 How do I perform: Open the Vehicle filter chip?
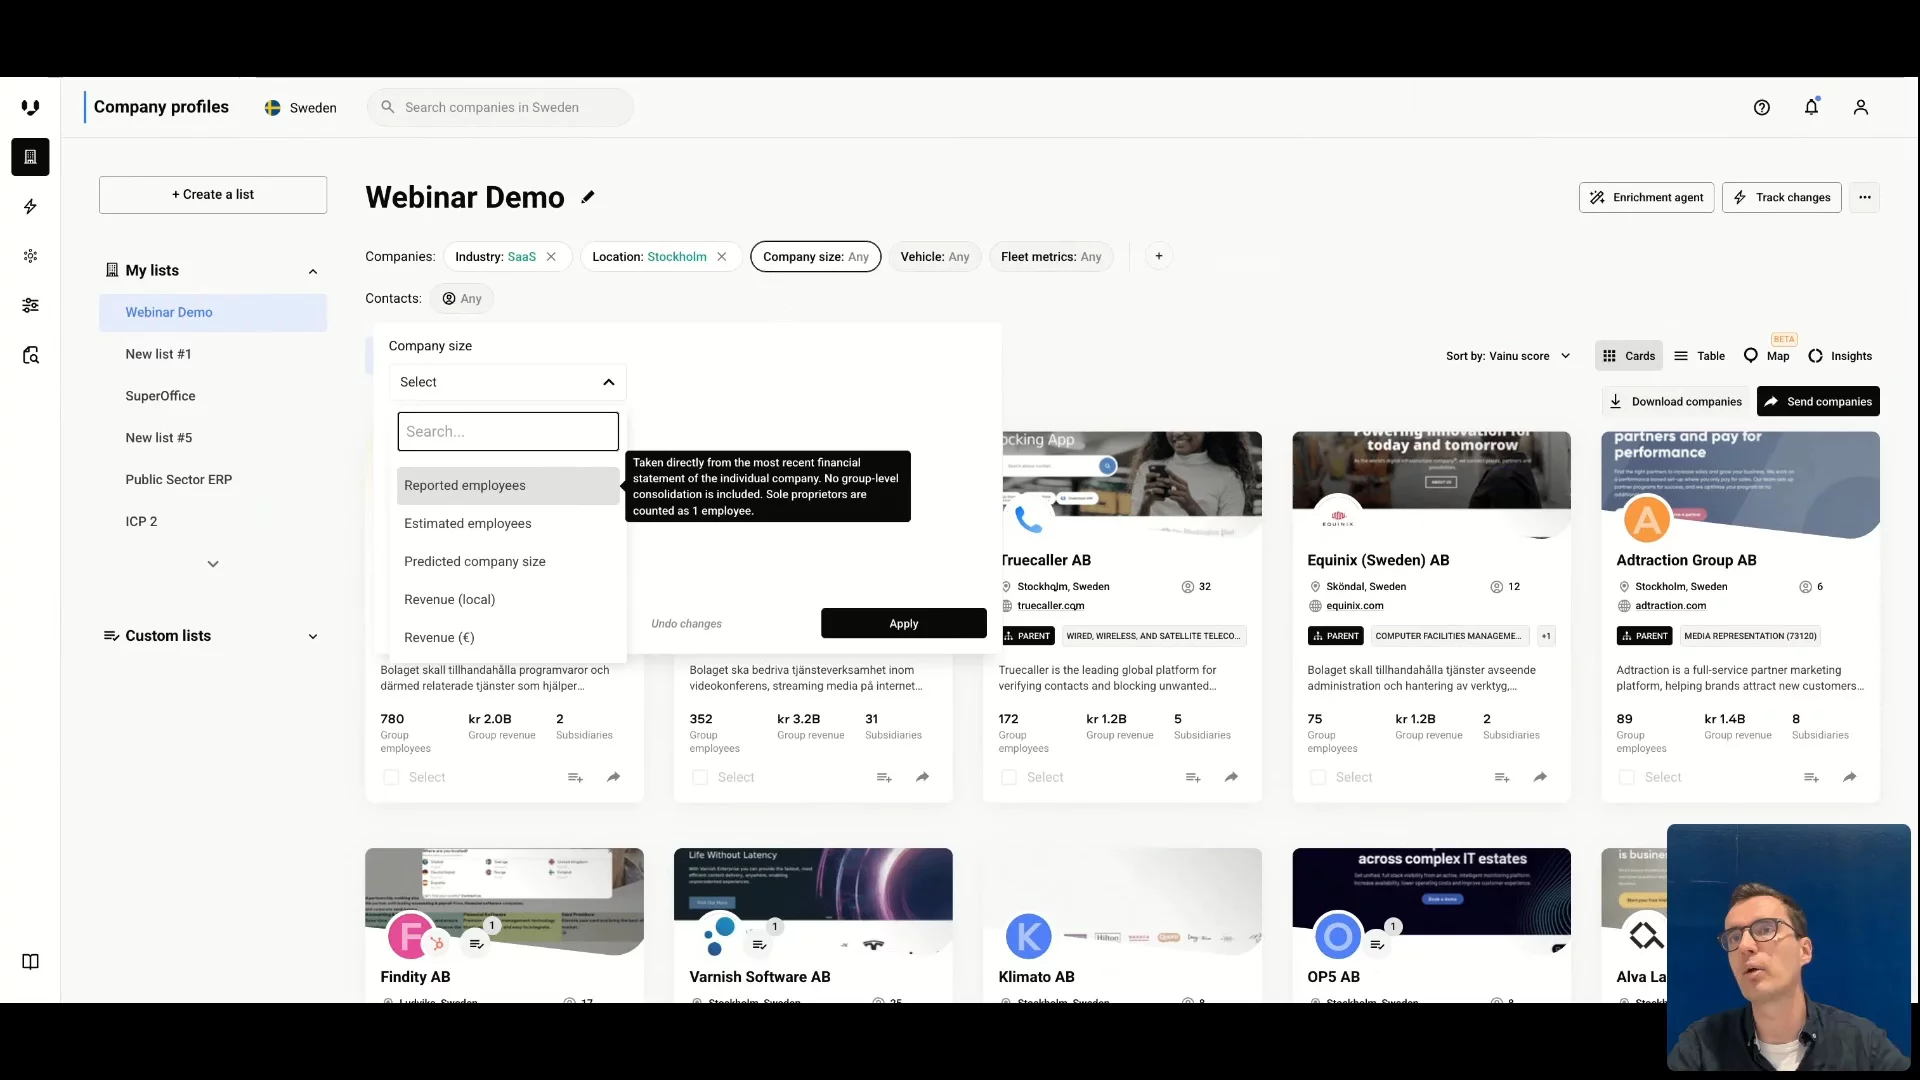tap(935, 257)
